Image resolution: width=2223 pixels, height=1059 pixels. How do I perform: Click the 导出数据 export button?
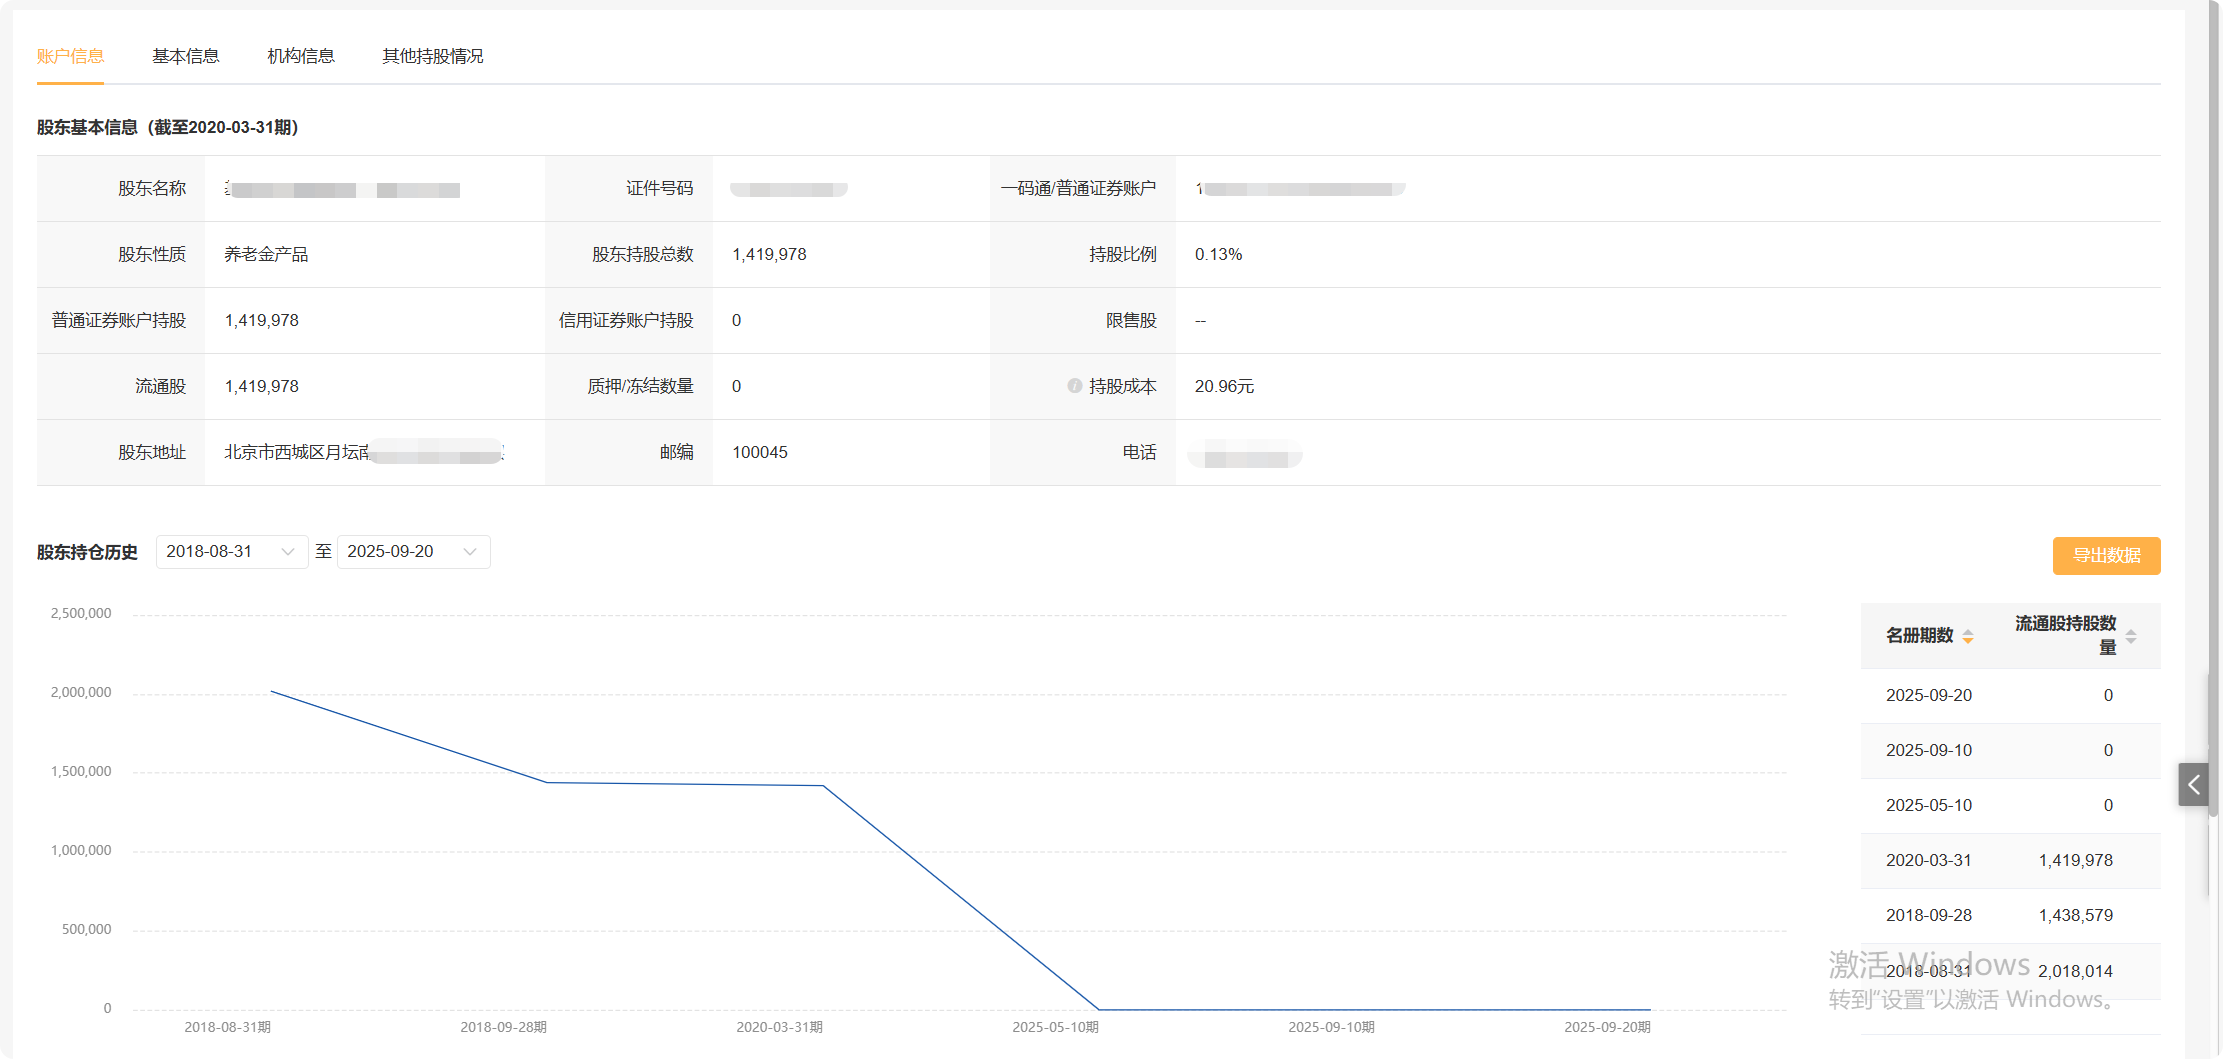[2107, 556]
